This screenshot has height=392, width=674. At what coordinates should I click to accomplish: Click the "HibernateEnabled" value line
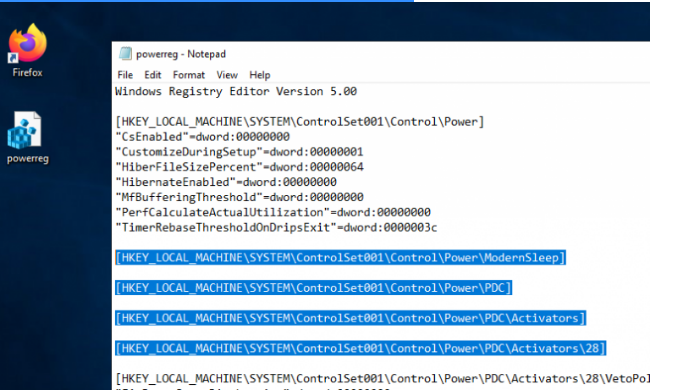point(226,182)
